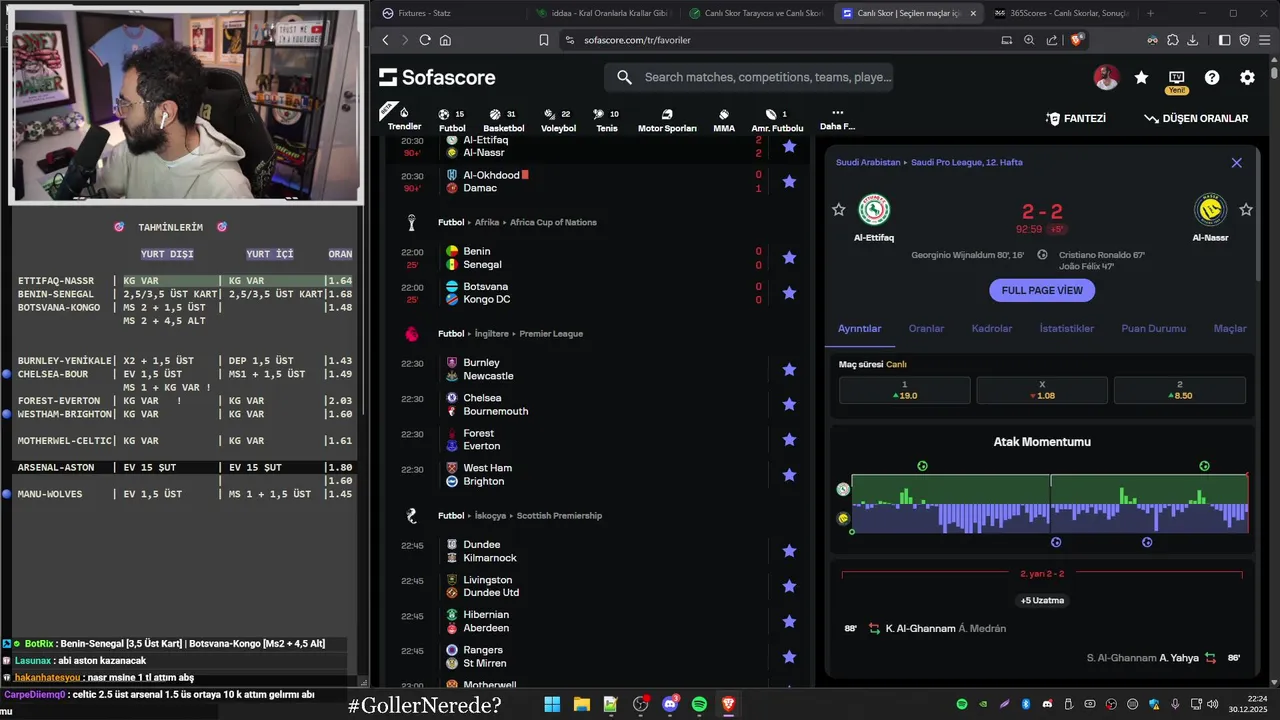Open the FANTEZİ link

click(1076, 118)
